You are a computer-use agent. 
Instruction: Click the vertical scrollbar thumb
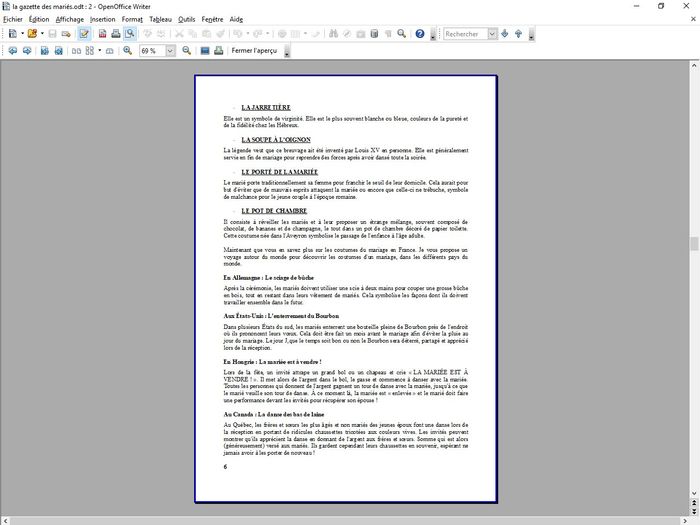coord(694,244)
